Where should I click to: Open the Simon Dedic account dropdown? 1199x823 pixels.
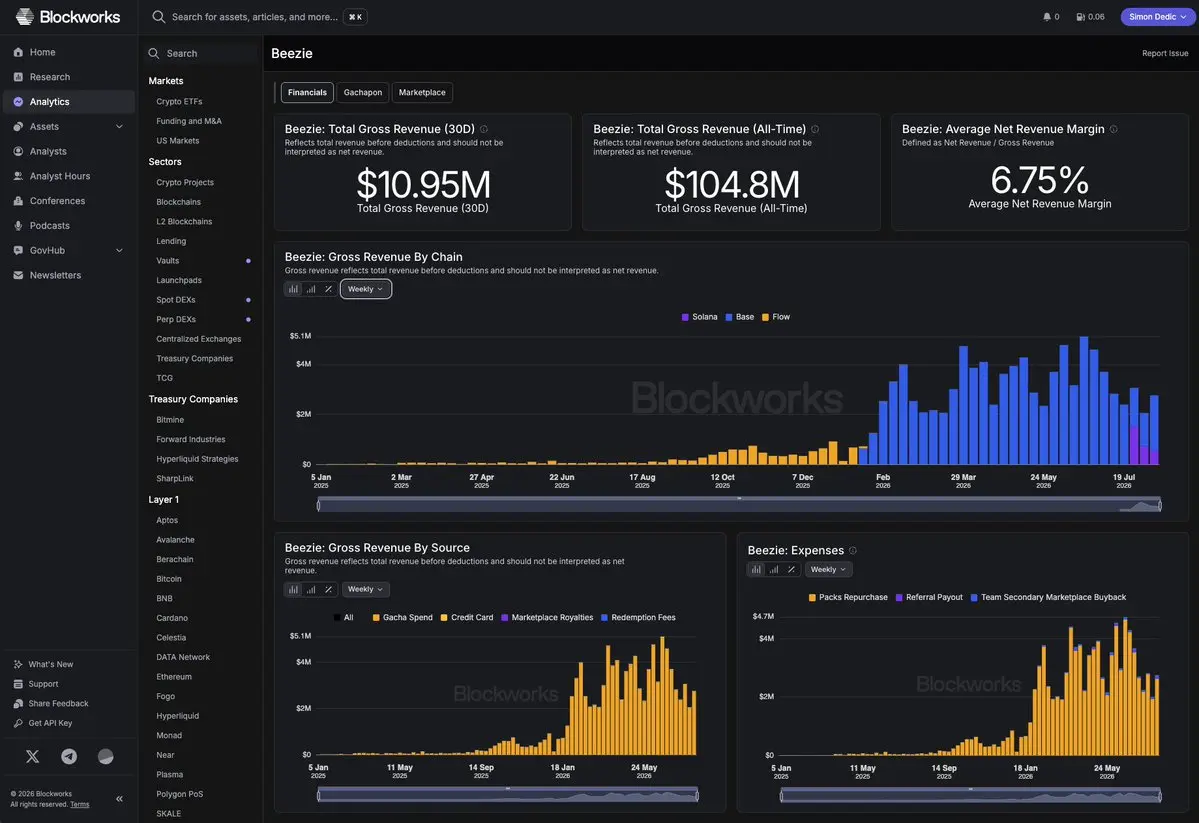tap(1157, 17)
